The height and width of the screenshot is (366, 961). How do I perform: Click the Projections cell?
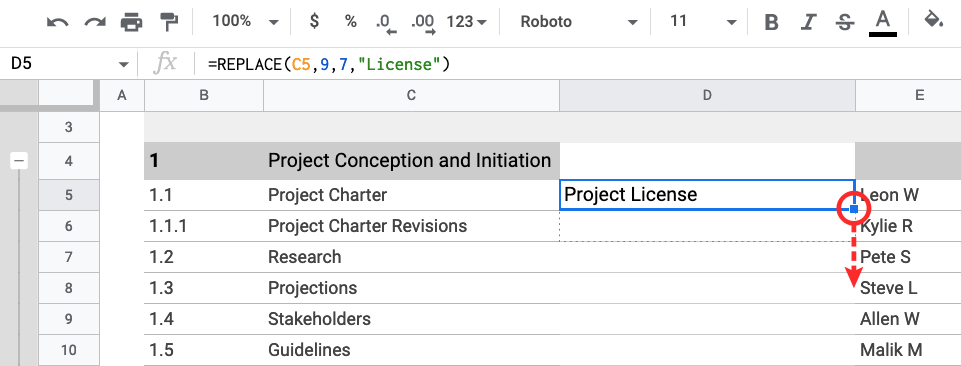[x=411, y=288]
